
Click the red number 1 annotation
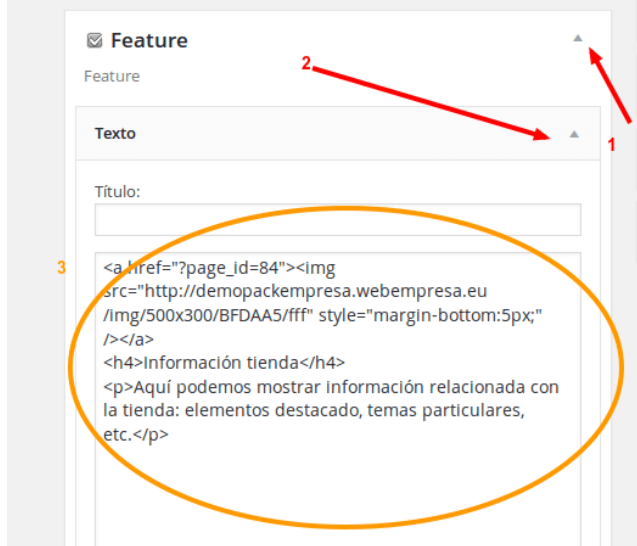click(x=611, y=145)
